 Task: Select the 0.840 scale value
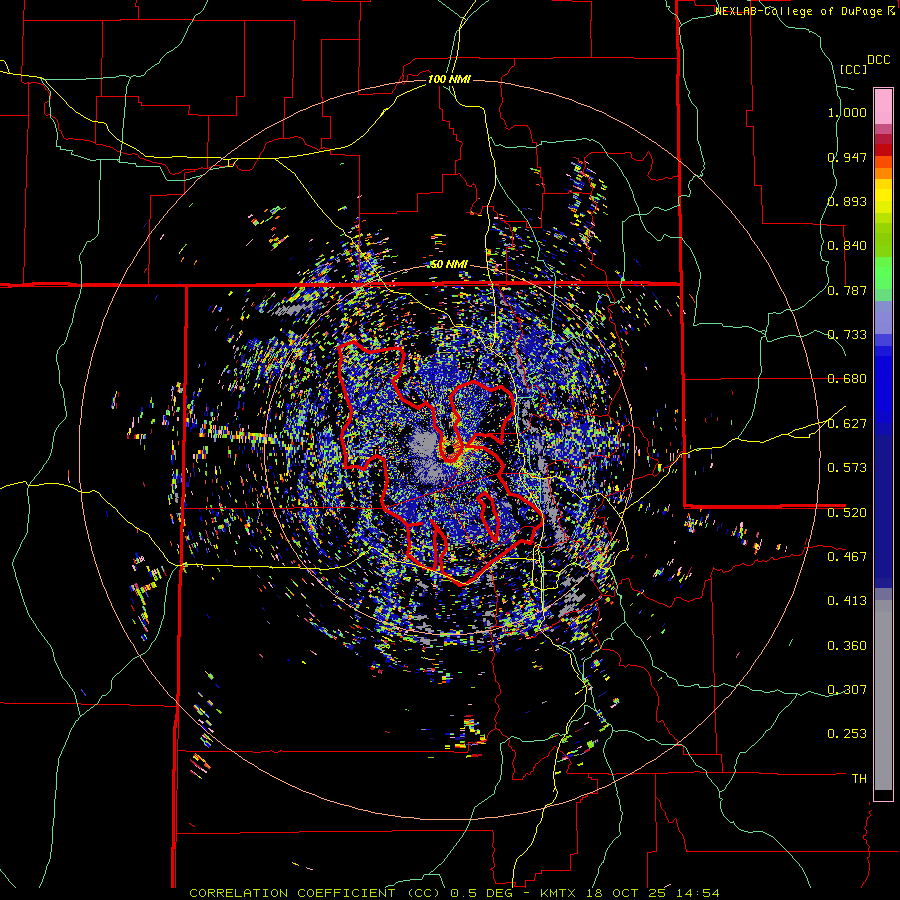pyautogui.click(x=847, y=246)
